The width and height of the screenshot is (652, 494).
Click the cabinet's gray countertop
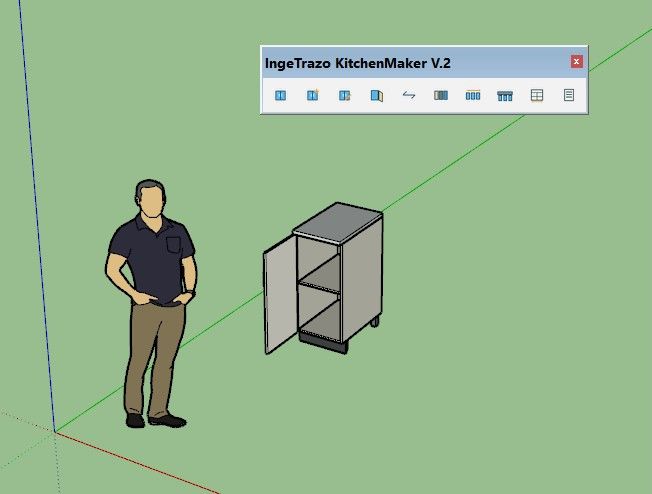tap(338, 223)
